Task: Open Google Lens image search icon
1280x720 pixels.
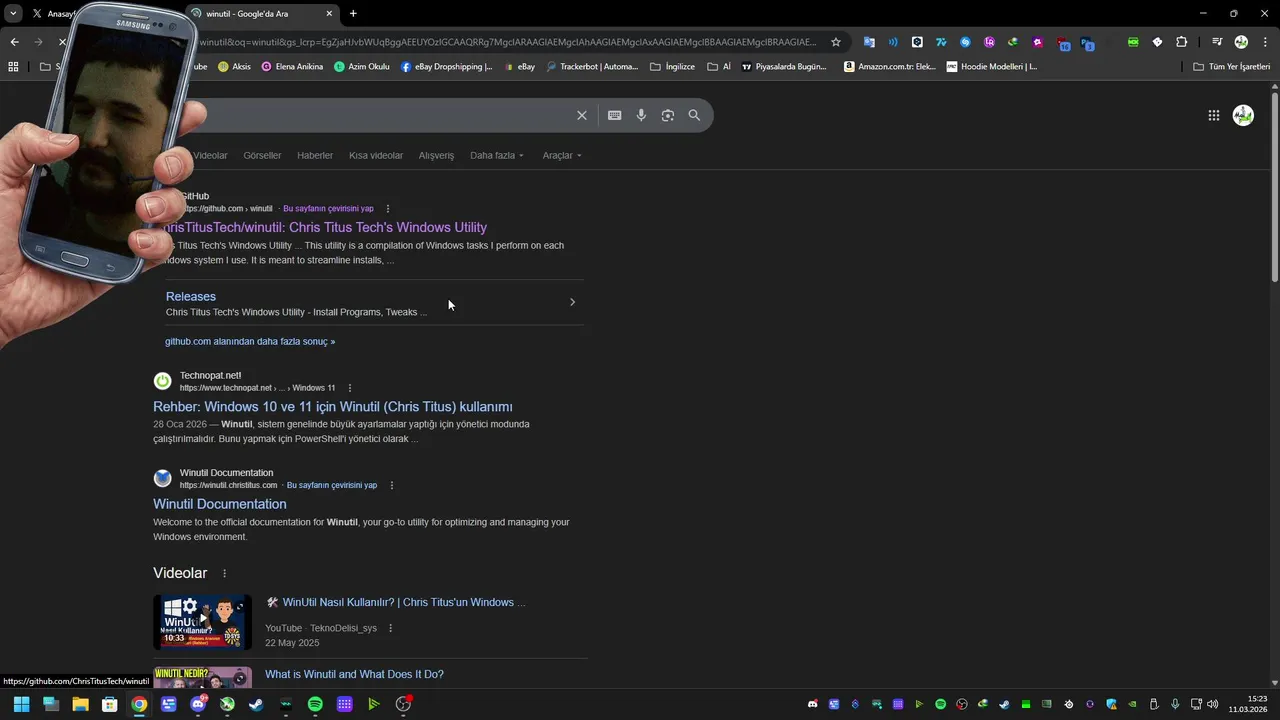Action: point(667,115)
